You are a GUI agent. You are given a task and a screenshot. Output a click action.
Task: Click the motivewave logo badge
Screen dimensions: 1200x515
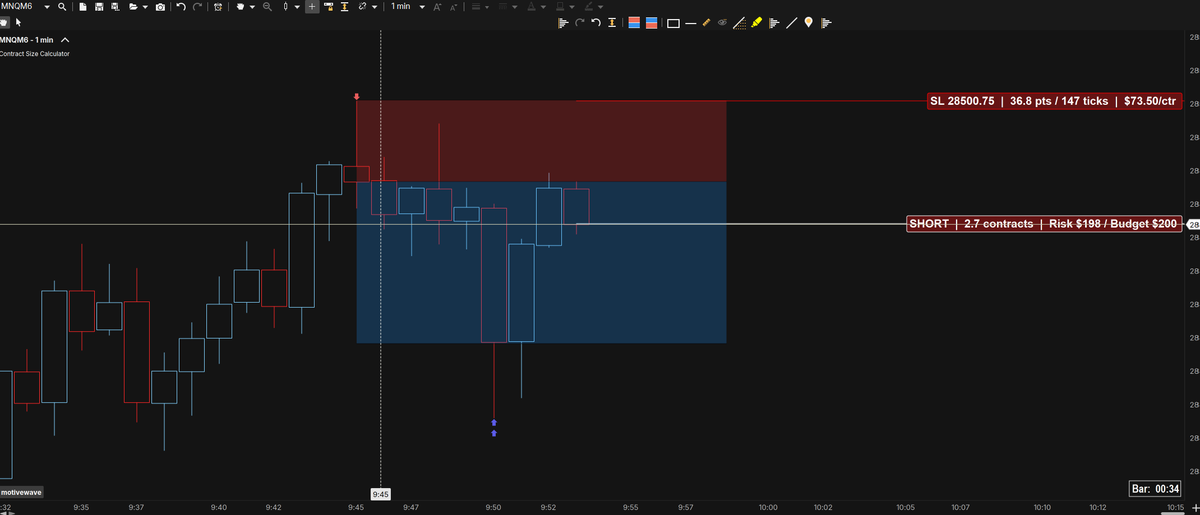point(21,493)
